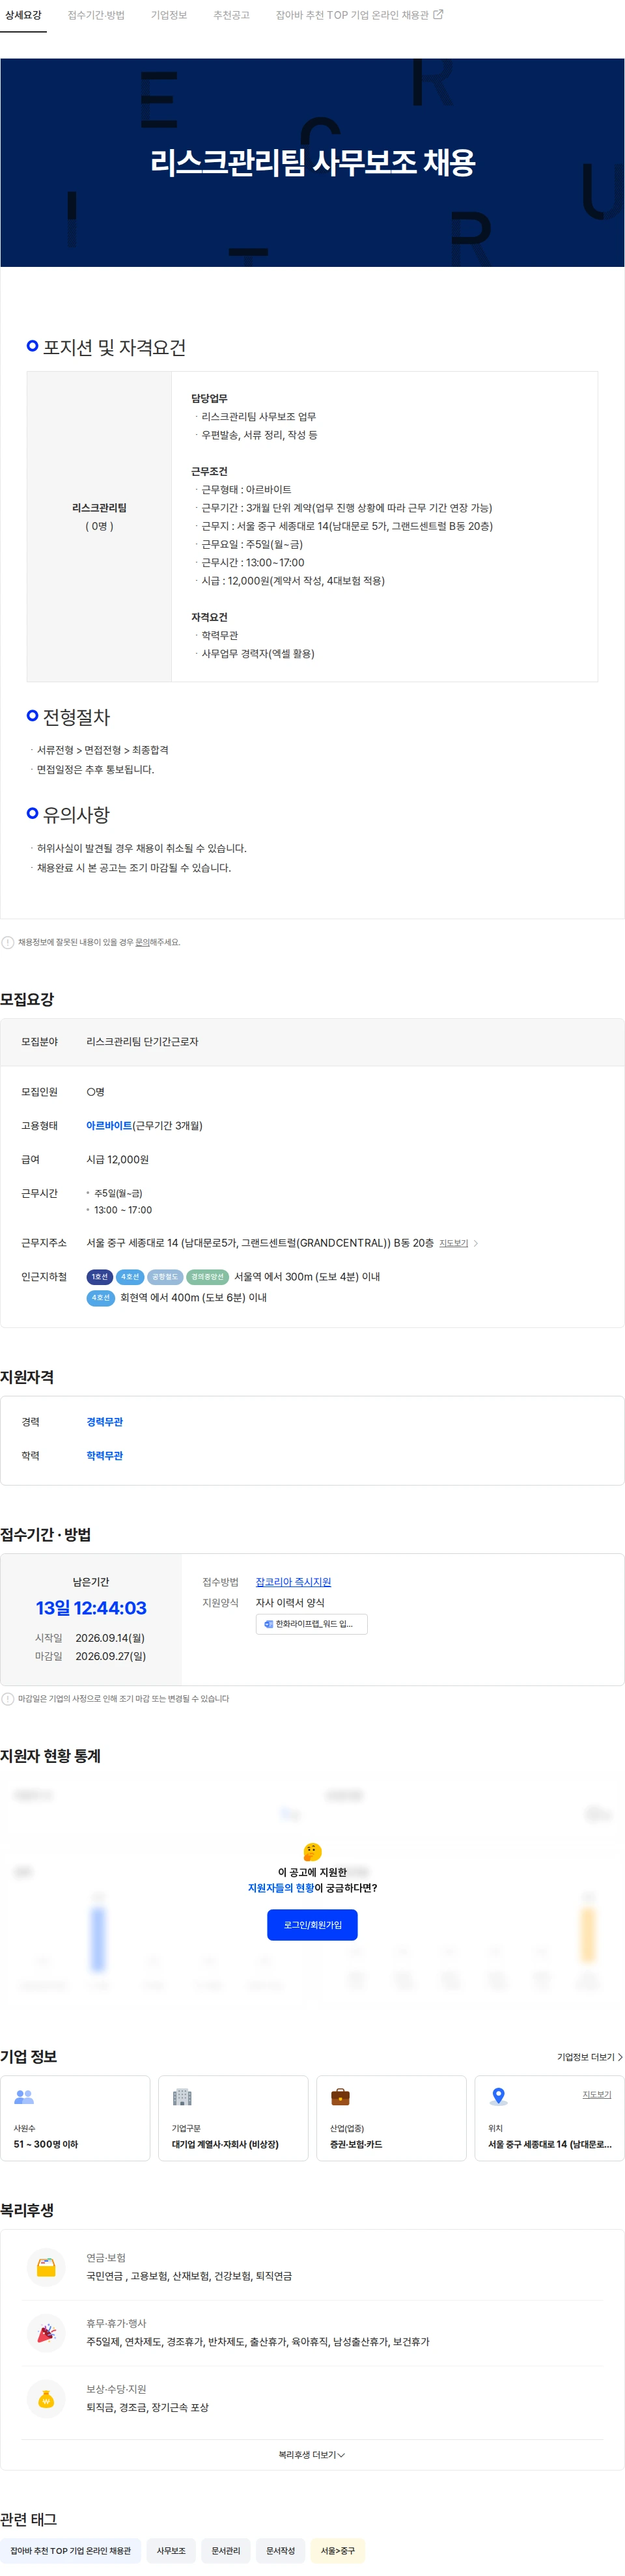Click the 4호선 badge beside 회현역

tap(101, 1298)
